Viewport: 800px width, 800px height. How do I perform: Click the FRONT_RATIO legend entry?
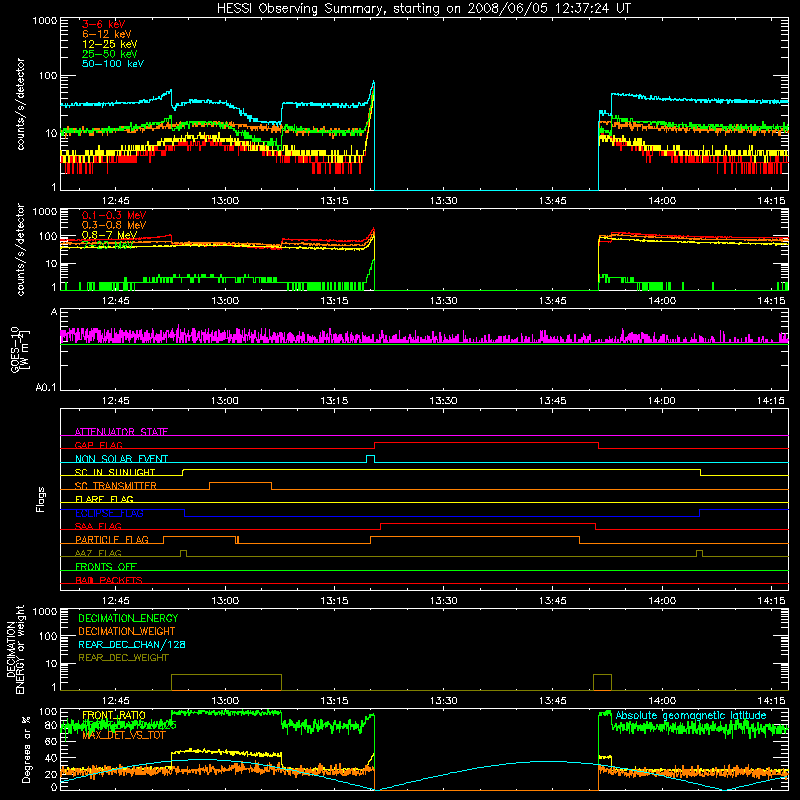pos(114,715)
